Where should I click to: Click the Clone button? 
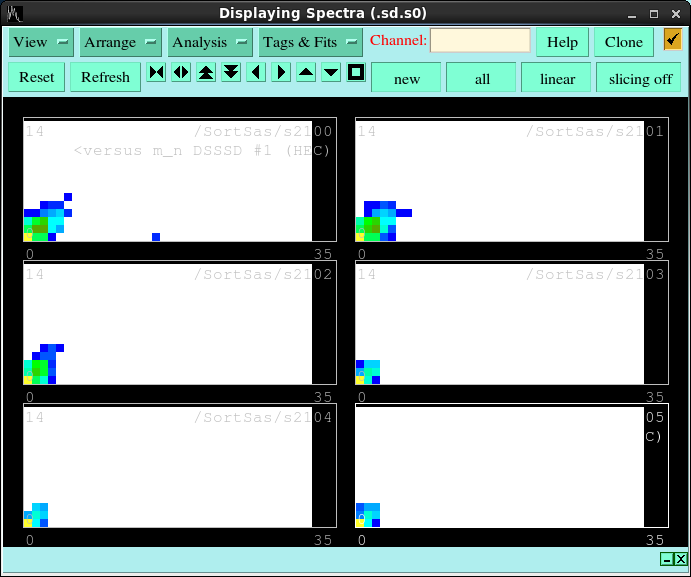[x=624, y=42]
